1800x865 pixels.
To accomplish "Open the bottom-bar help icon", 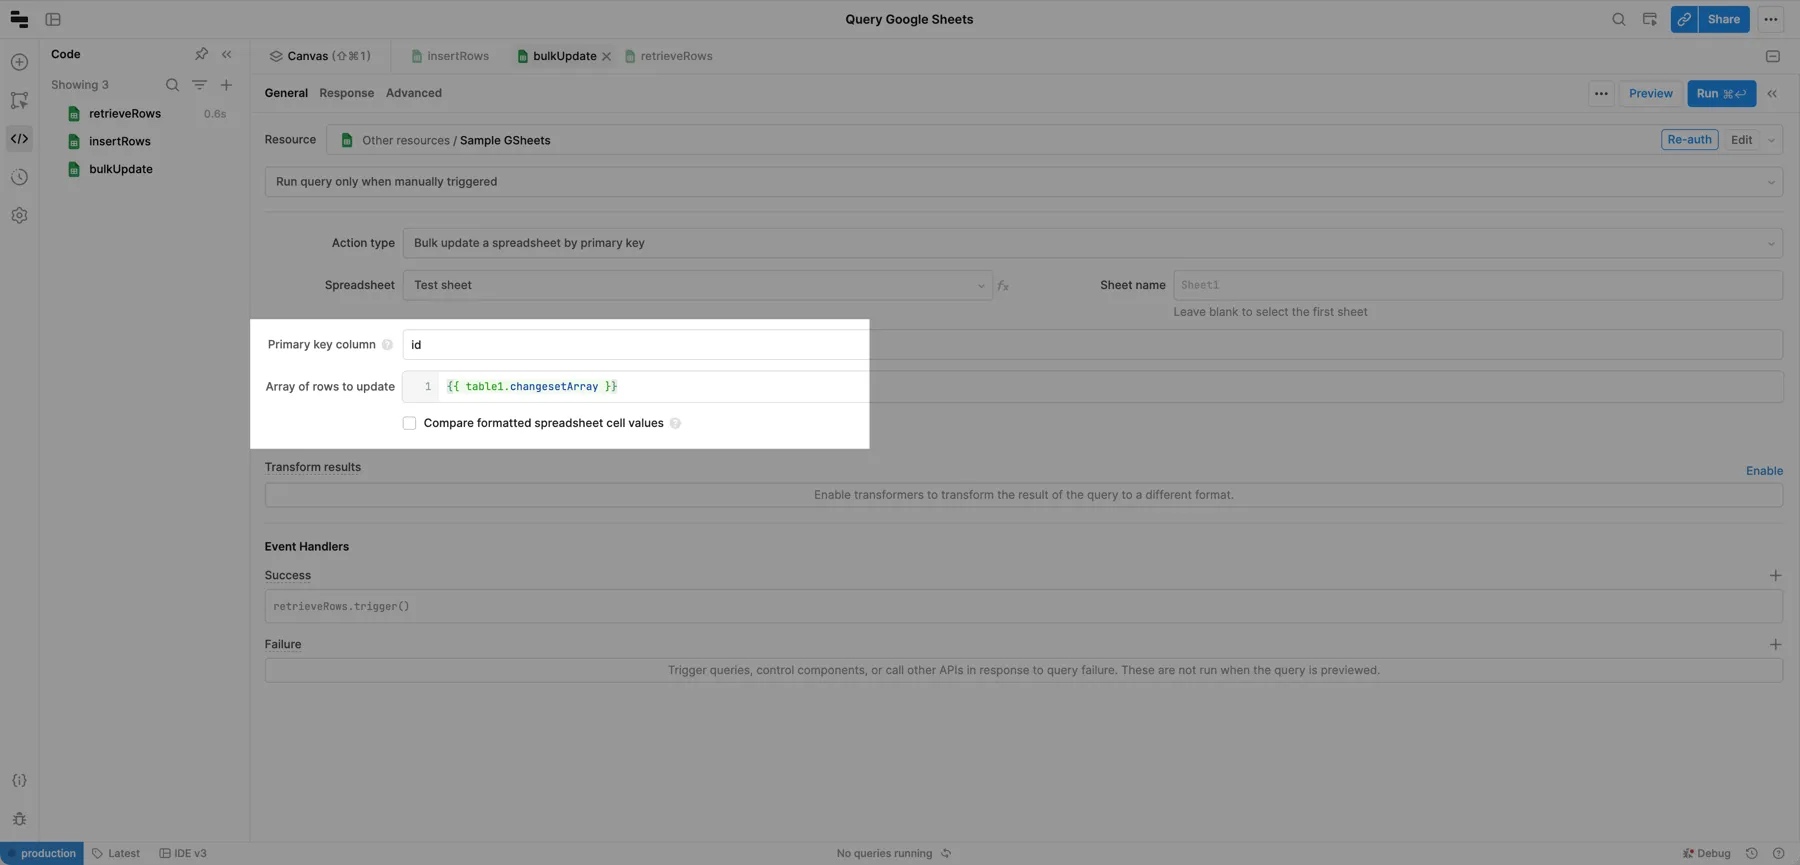I will pos(1778,853).
